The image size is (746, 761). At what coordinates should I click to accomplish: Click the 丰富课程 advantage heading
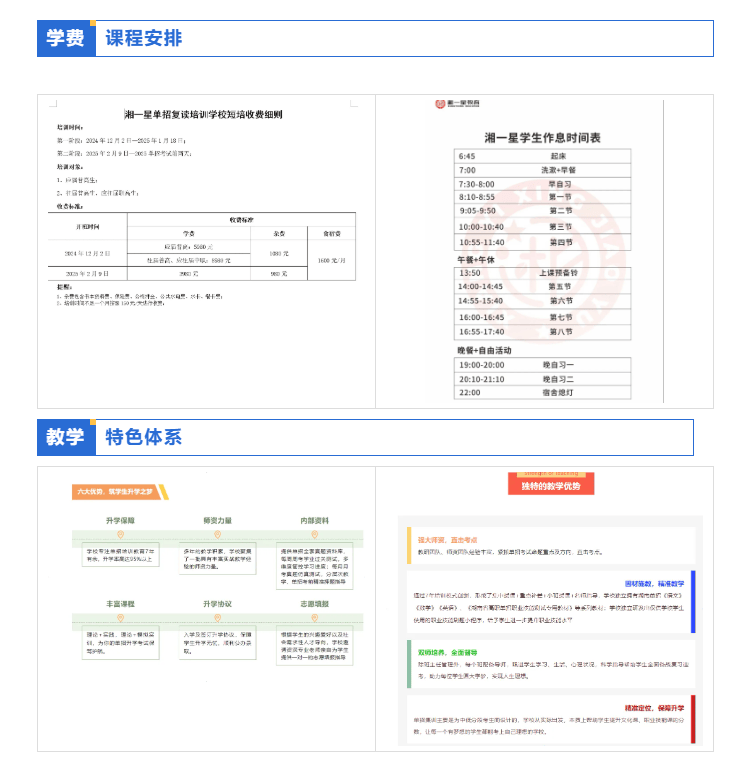click(x=120, y=604)
